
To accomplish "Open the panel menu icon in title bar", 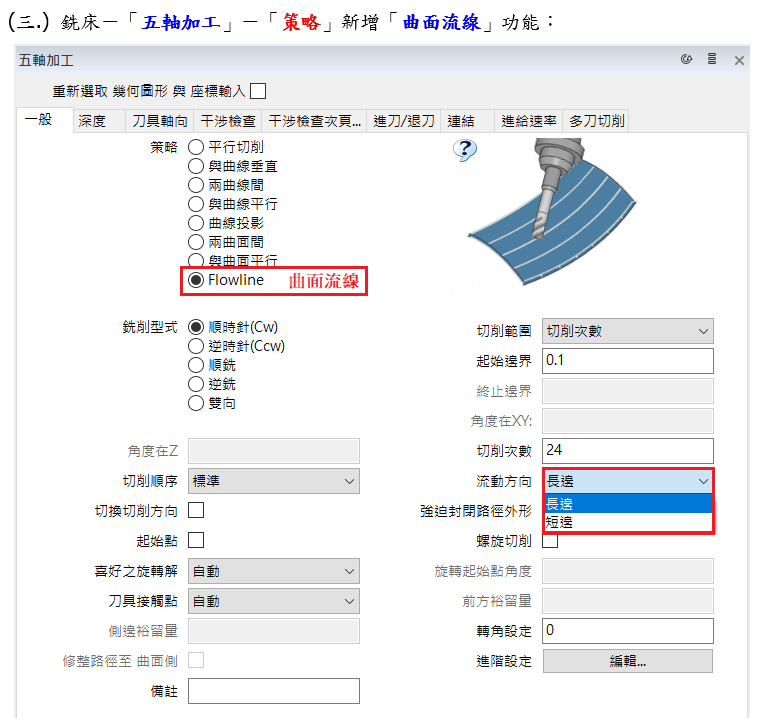I will tap(712, 60).
